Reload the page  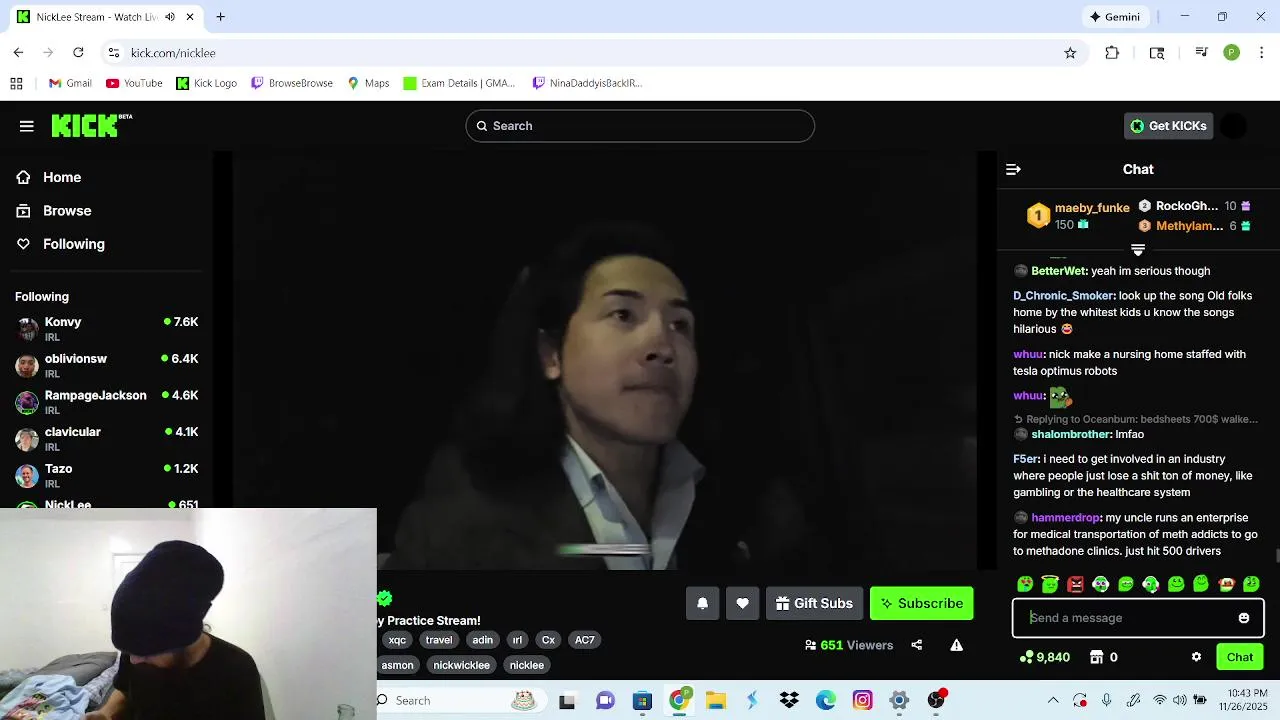[x=78, y=53]
